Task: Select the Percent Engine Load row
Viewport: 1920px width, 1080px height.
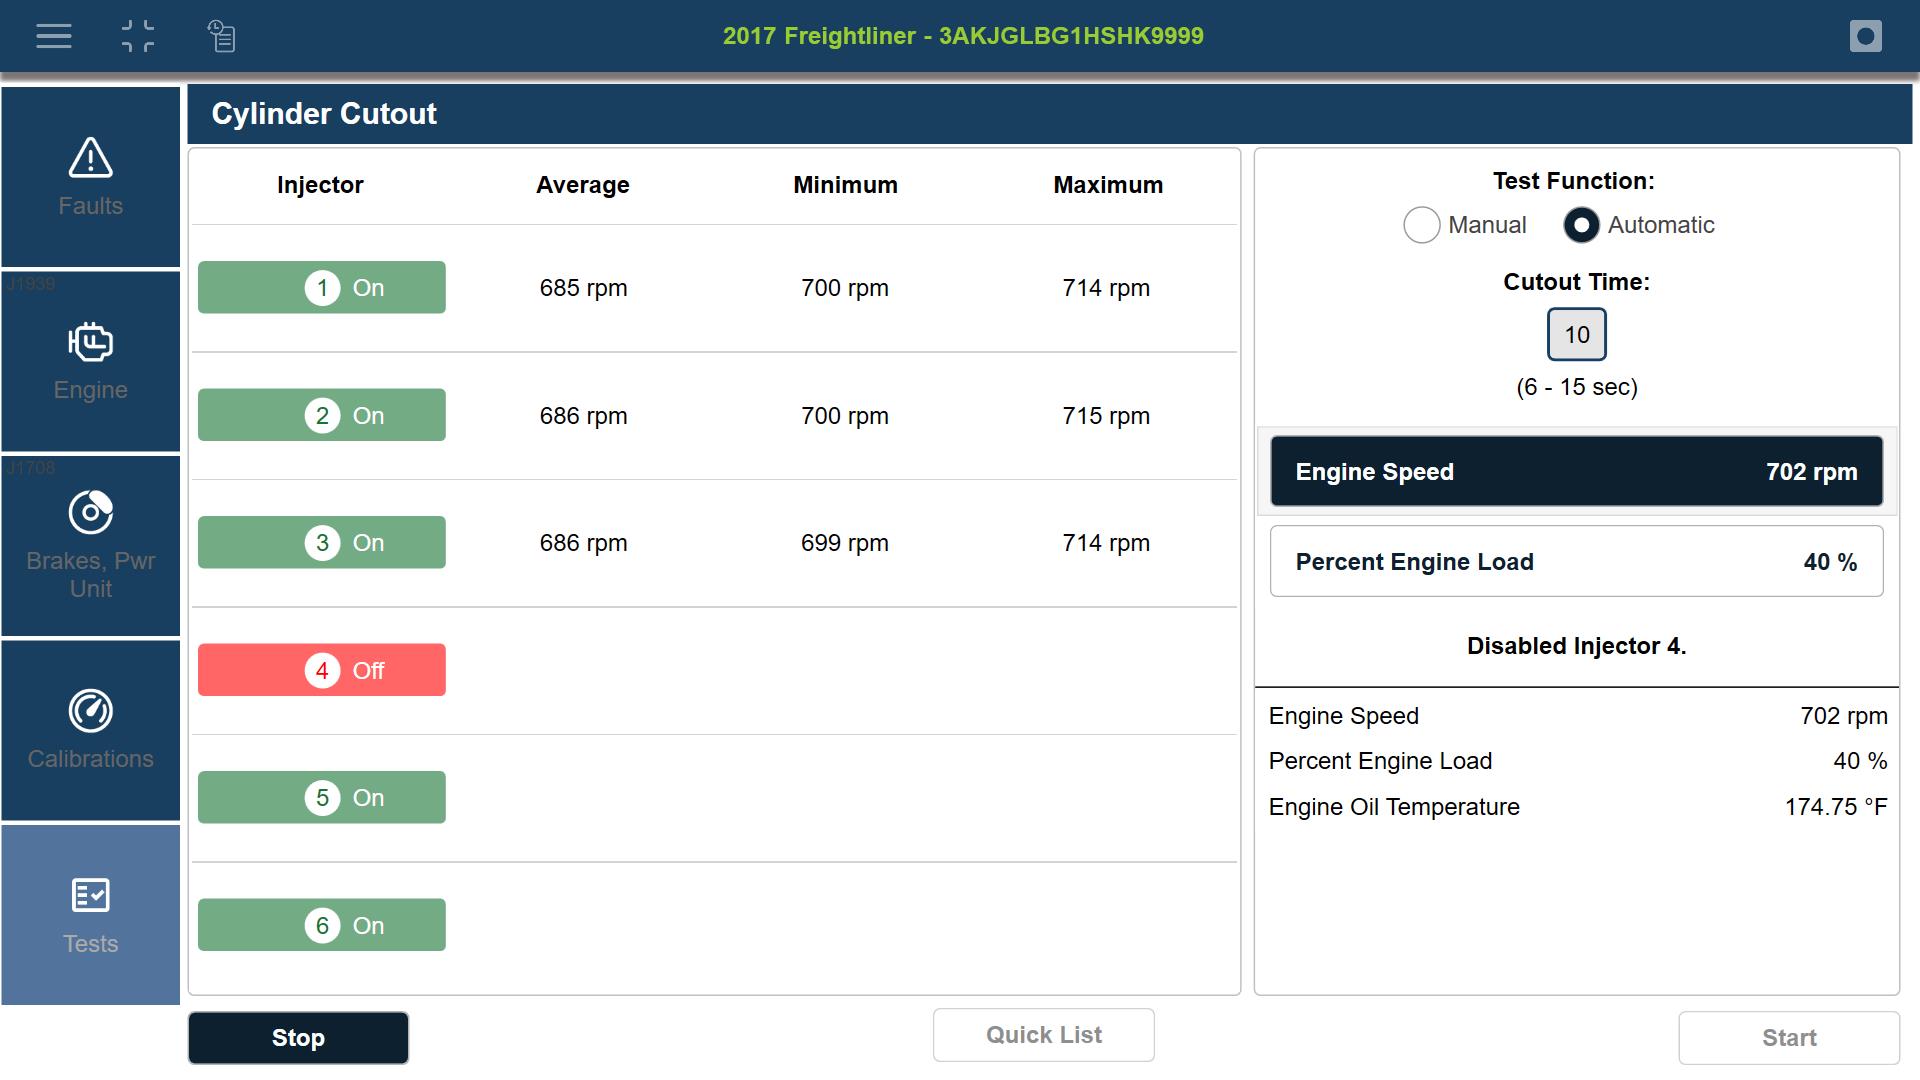Action: [x=1576, y=561]
